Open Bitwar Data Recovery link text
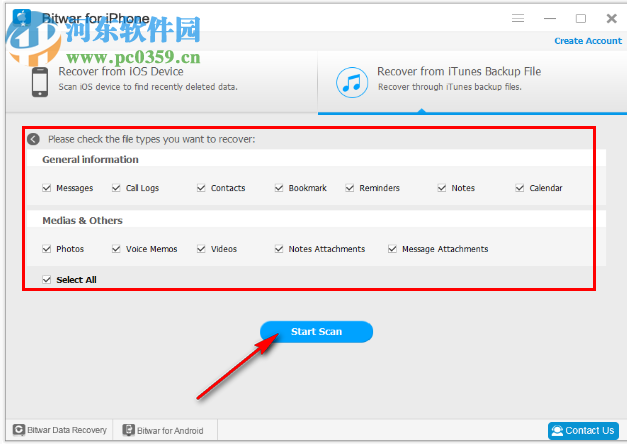 [67, 430]
